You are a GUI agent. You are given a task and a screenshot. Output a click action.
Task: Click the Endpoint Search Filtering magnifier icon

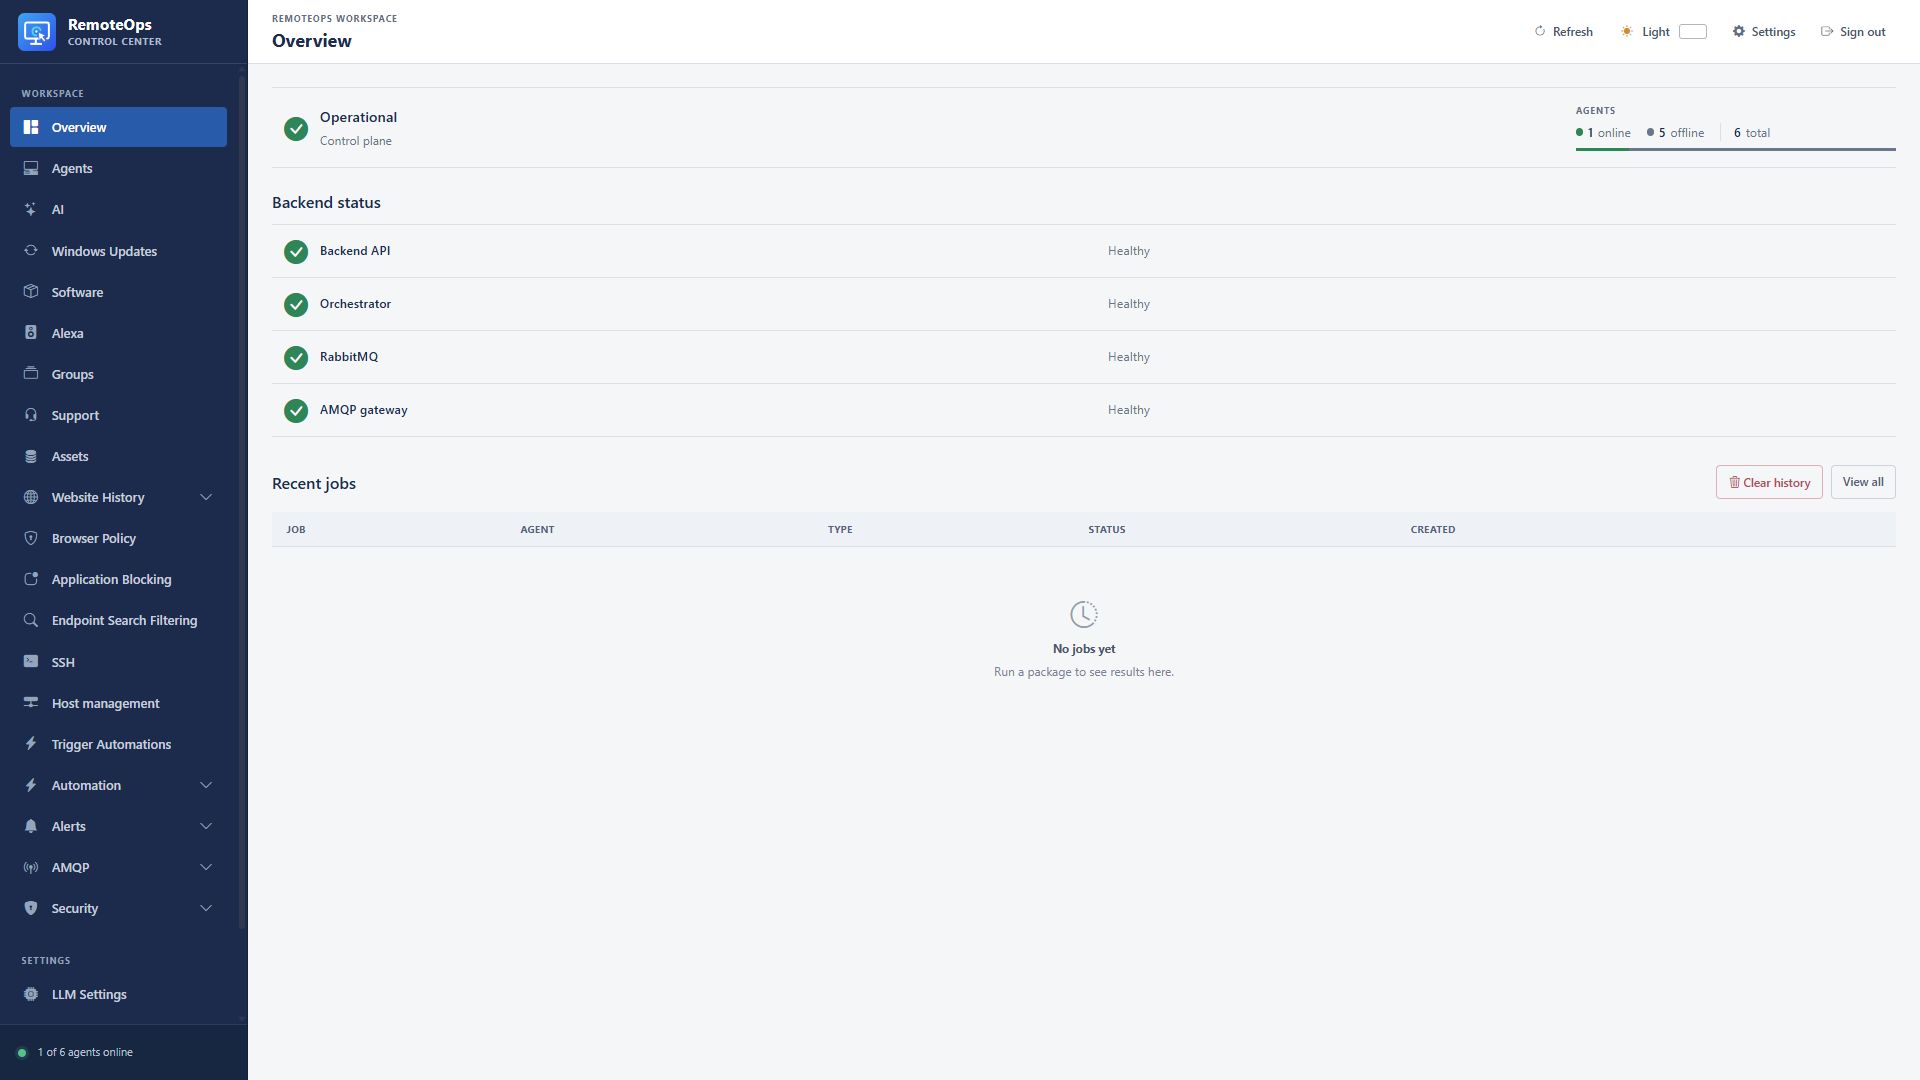[31, 620]
